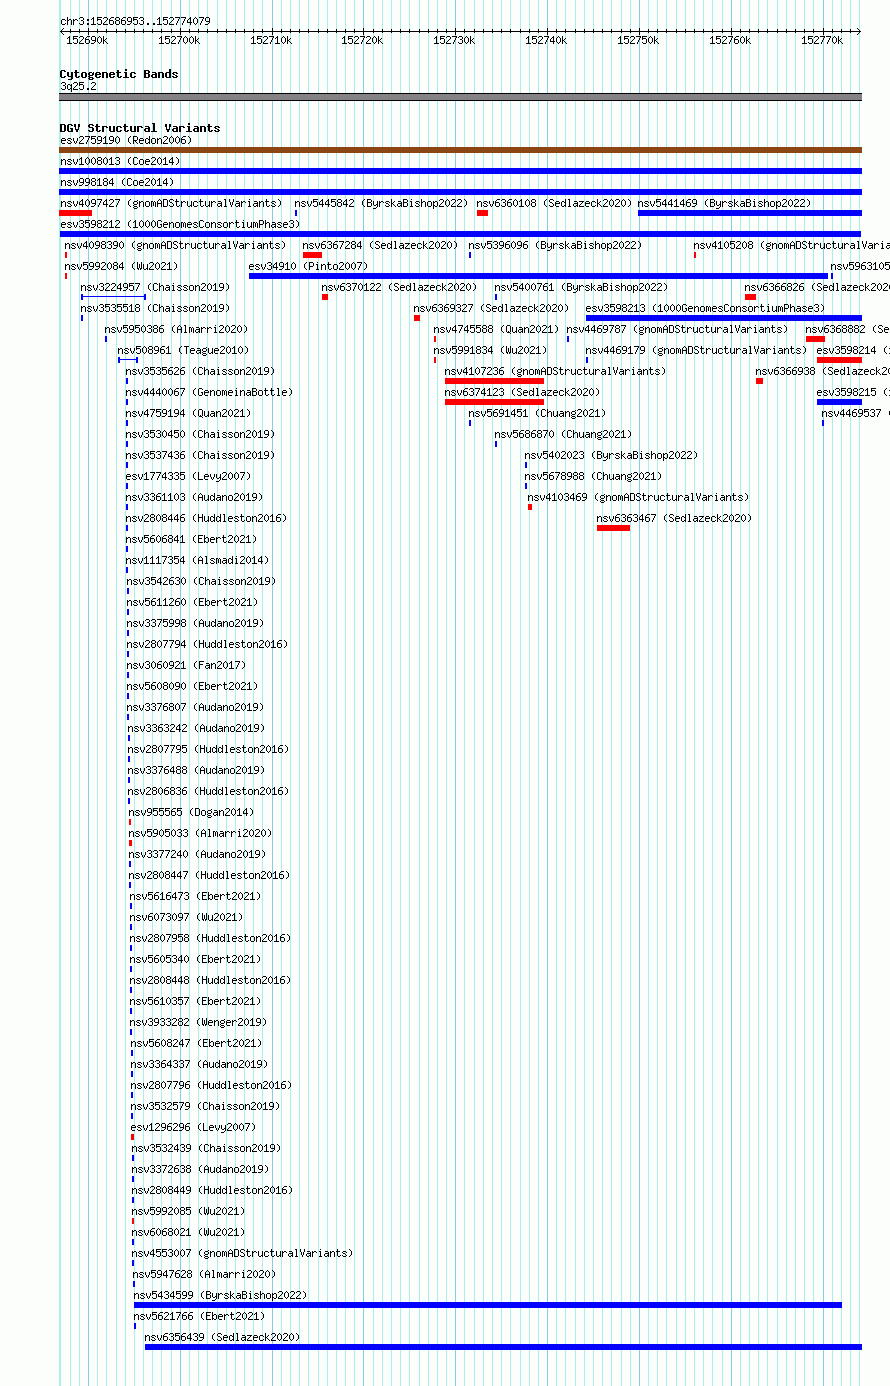Open the nsv3060921 (Fan2017) label

[186, 665]
